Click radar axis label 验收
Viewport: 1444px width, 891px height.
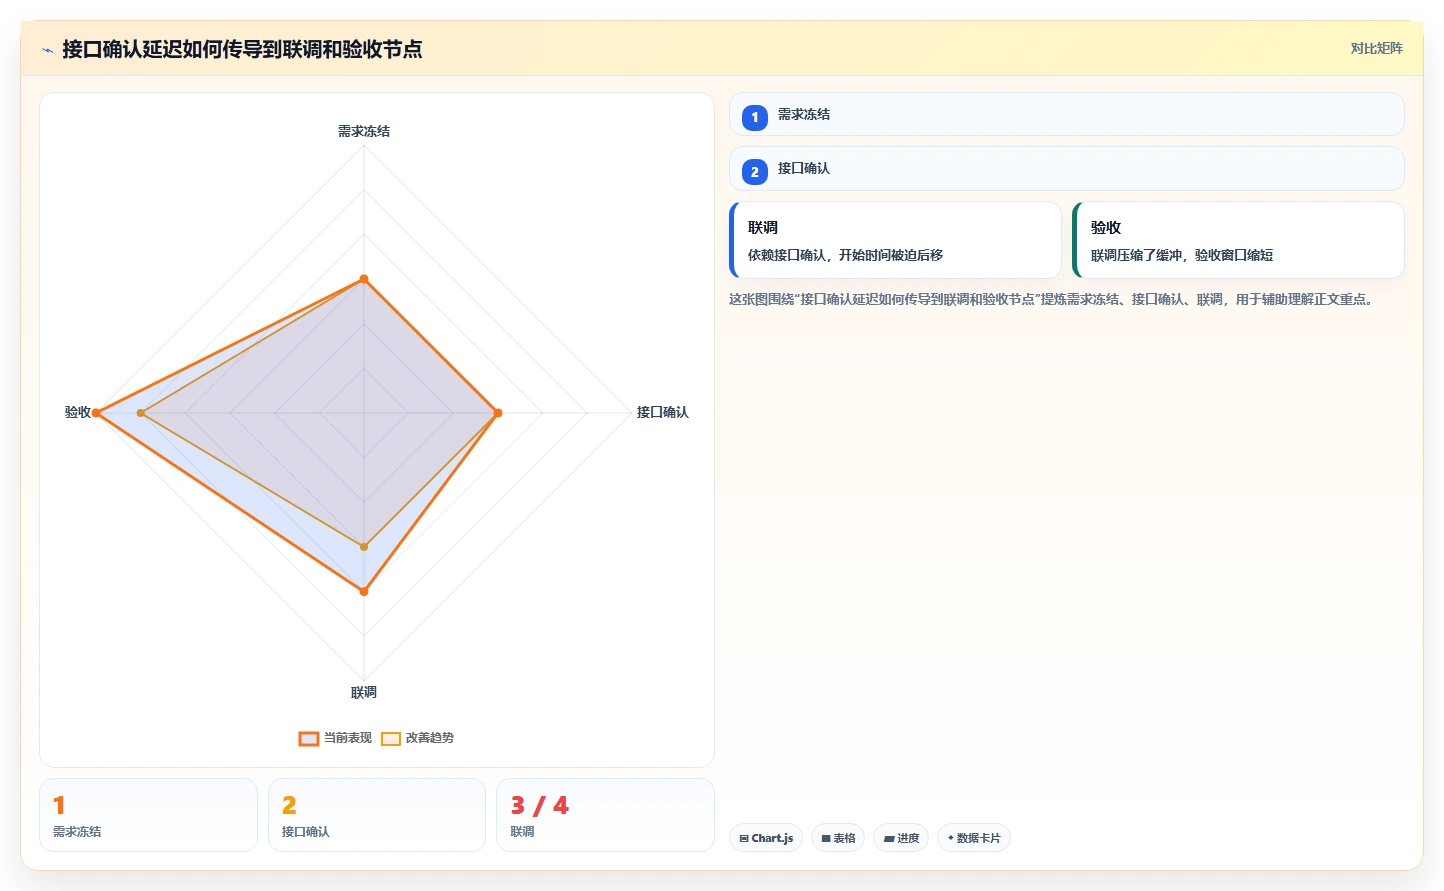pos(78,412)
